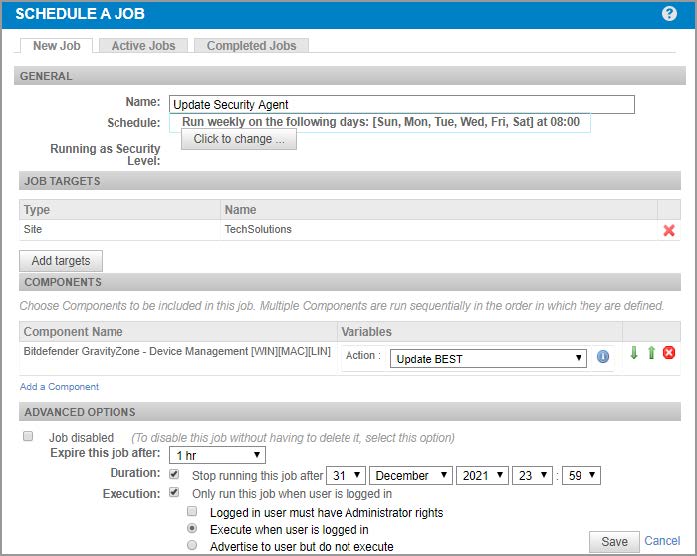Switch to the Completed Jobs tab
The height and width of the screenshot is (556, 697).
(251, 45)
